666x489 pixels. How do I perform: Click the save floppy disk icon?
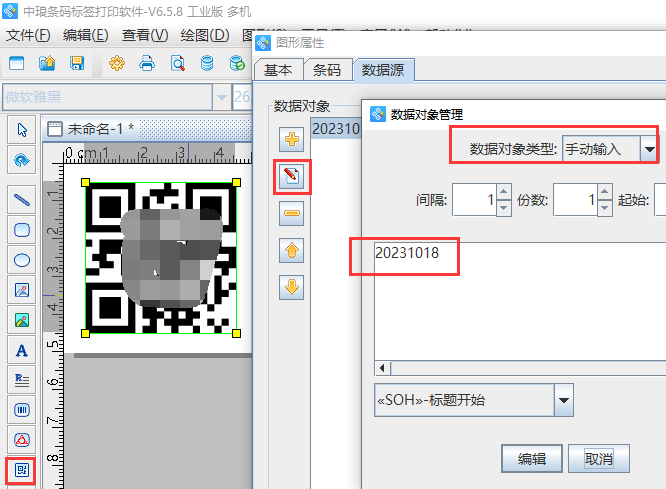pyautogui.click(x=76, y=64)
